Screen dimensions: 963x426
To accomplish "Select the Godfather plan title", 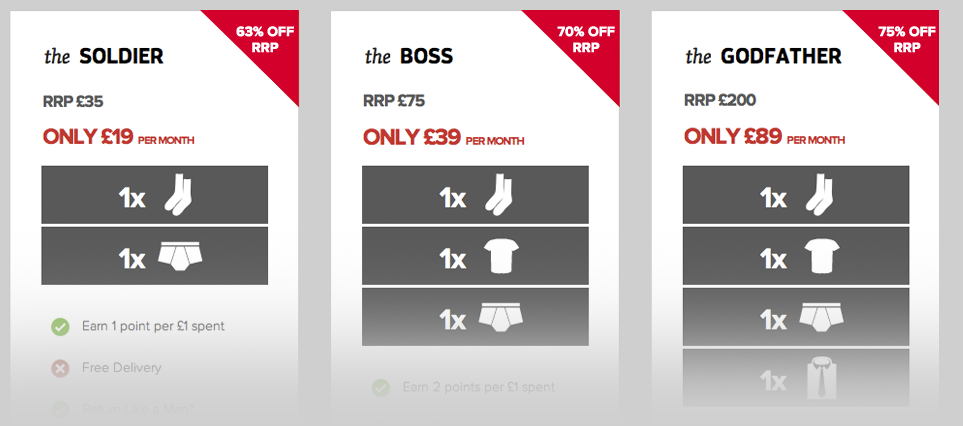I will [762, 56].
